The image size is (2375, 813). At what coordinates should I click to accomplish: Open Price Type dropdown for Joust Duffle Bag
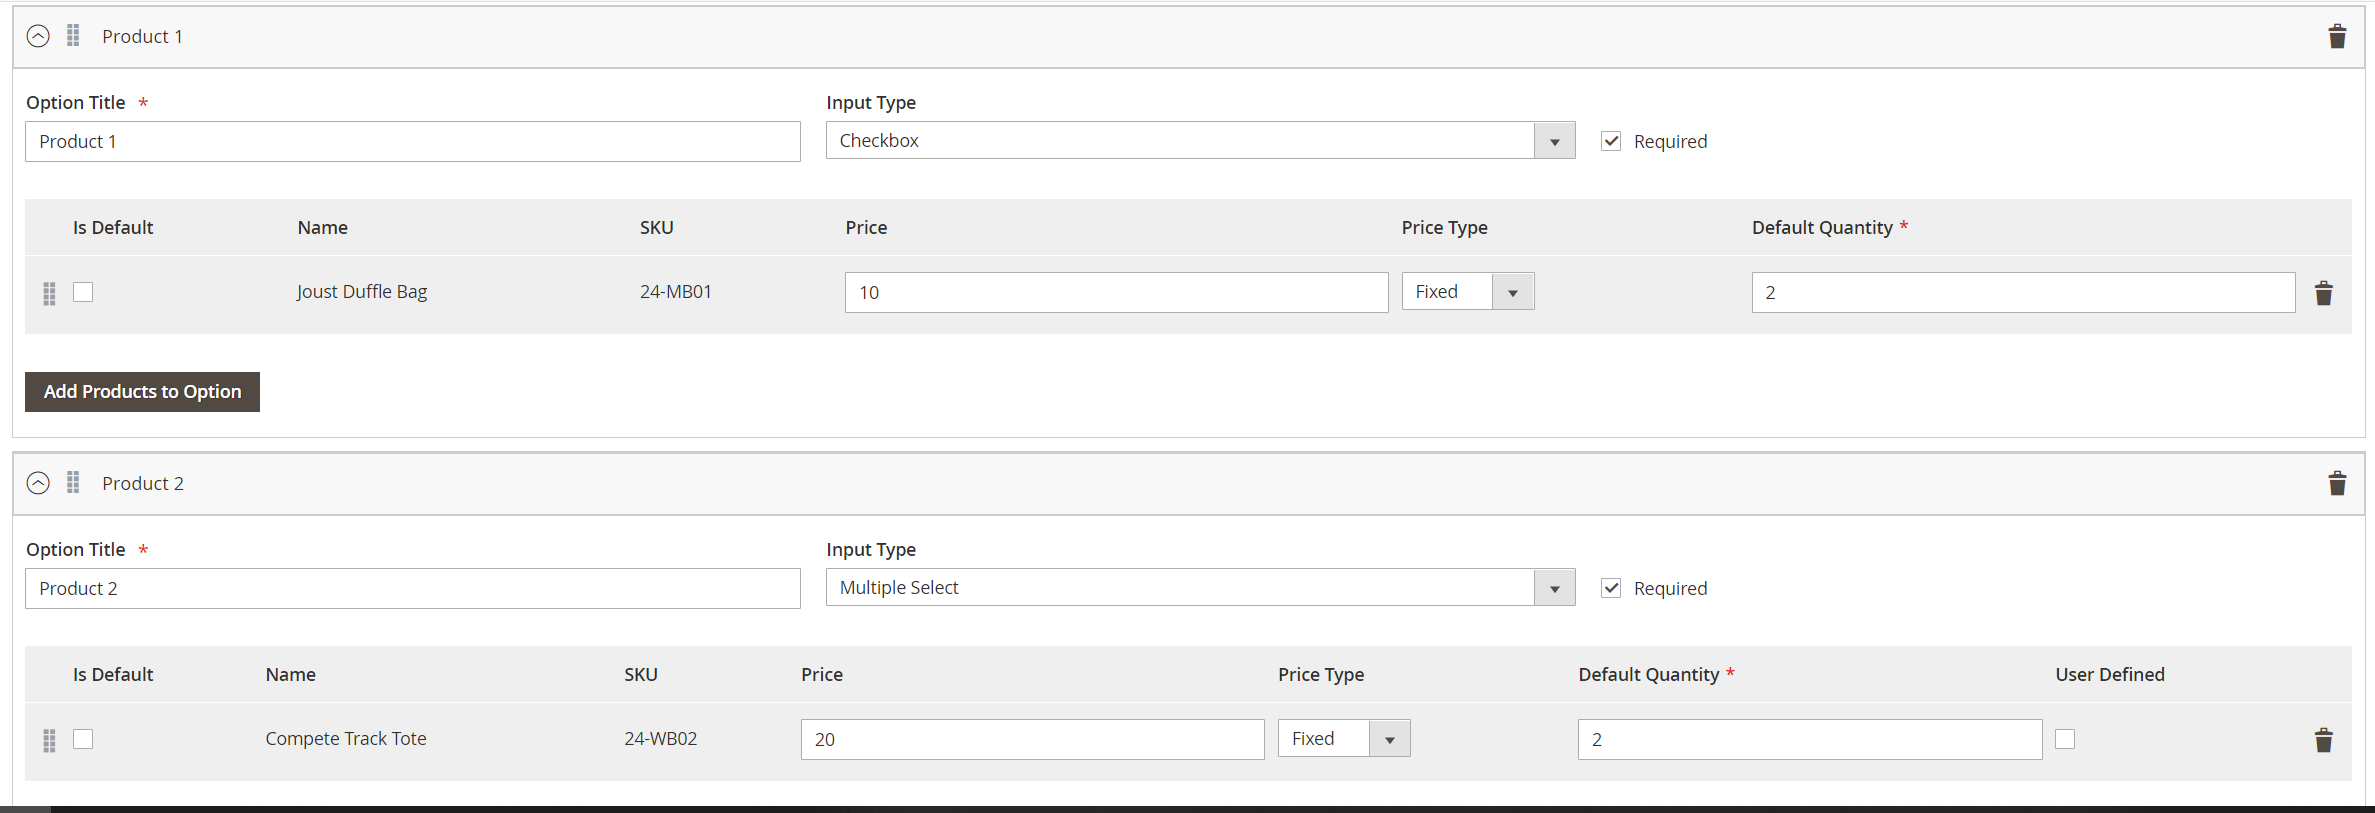pos(1467,292)
